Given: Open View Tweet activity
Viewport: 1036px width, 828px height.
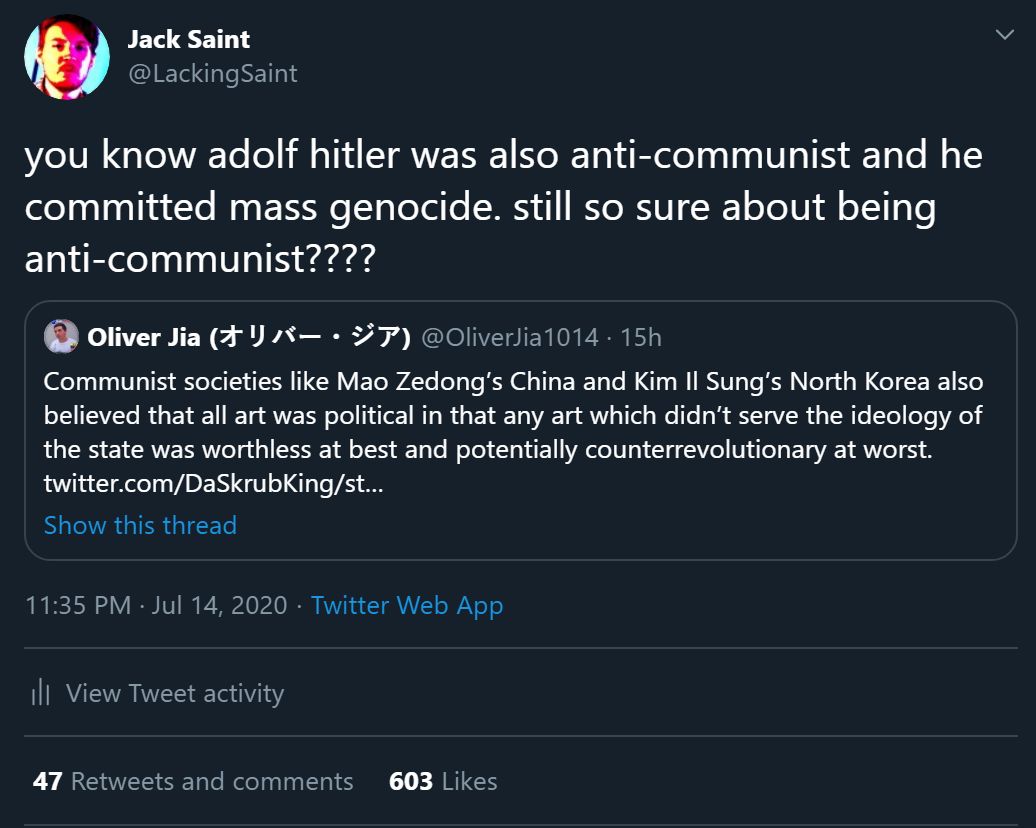Looking at the screenshot, I should (x=175, y=693).
